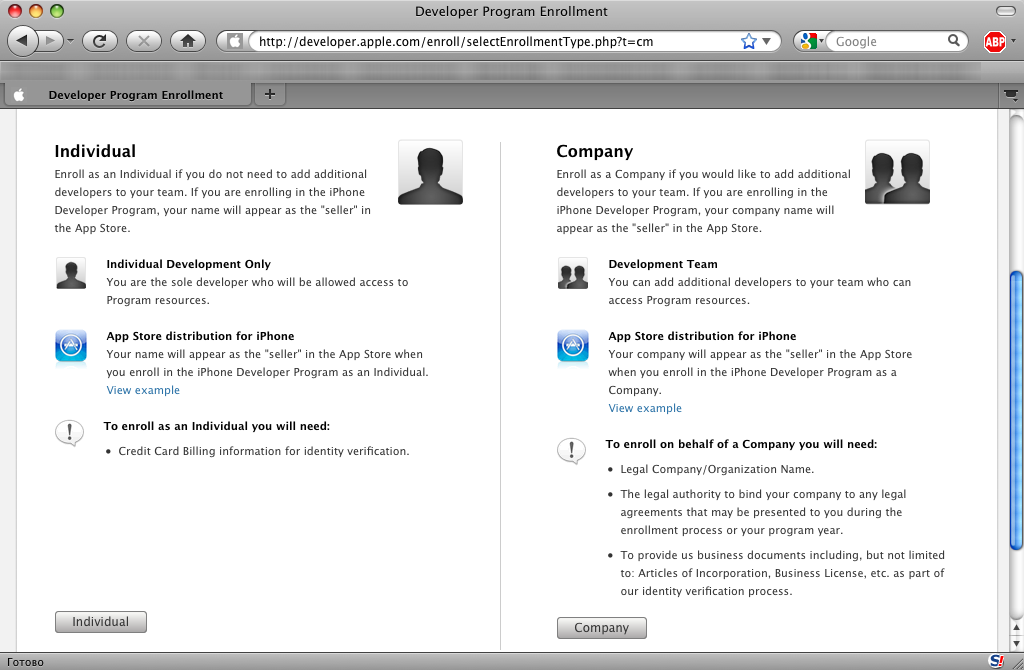This screenshot has height=670, width=1024.
Task: Click the browser Forward arrow button
Action: (x=51, y=41)
